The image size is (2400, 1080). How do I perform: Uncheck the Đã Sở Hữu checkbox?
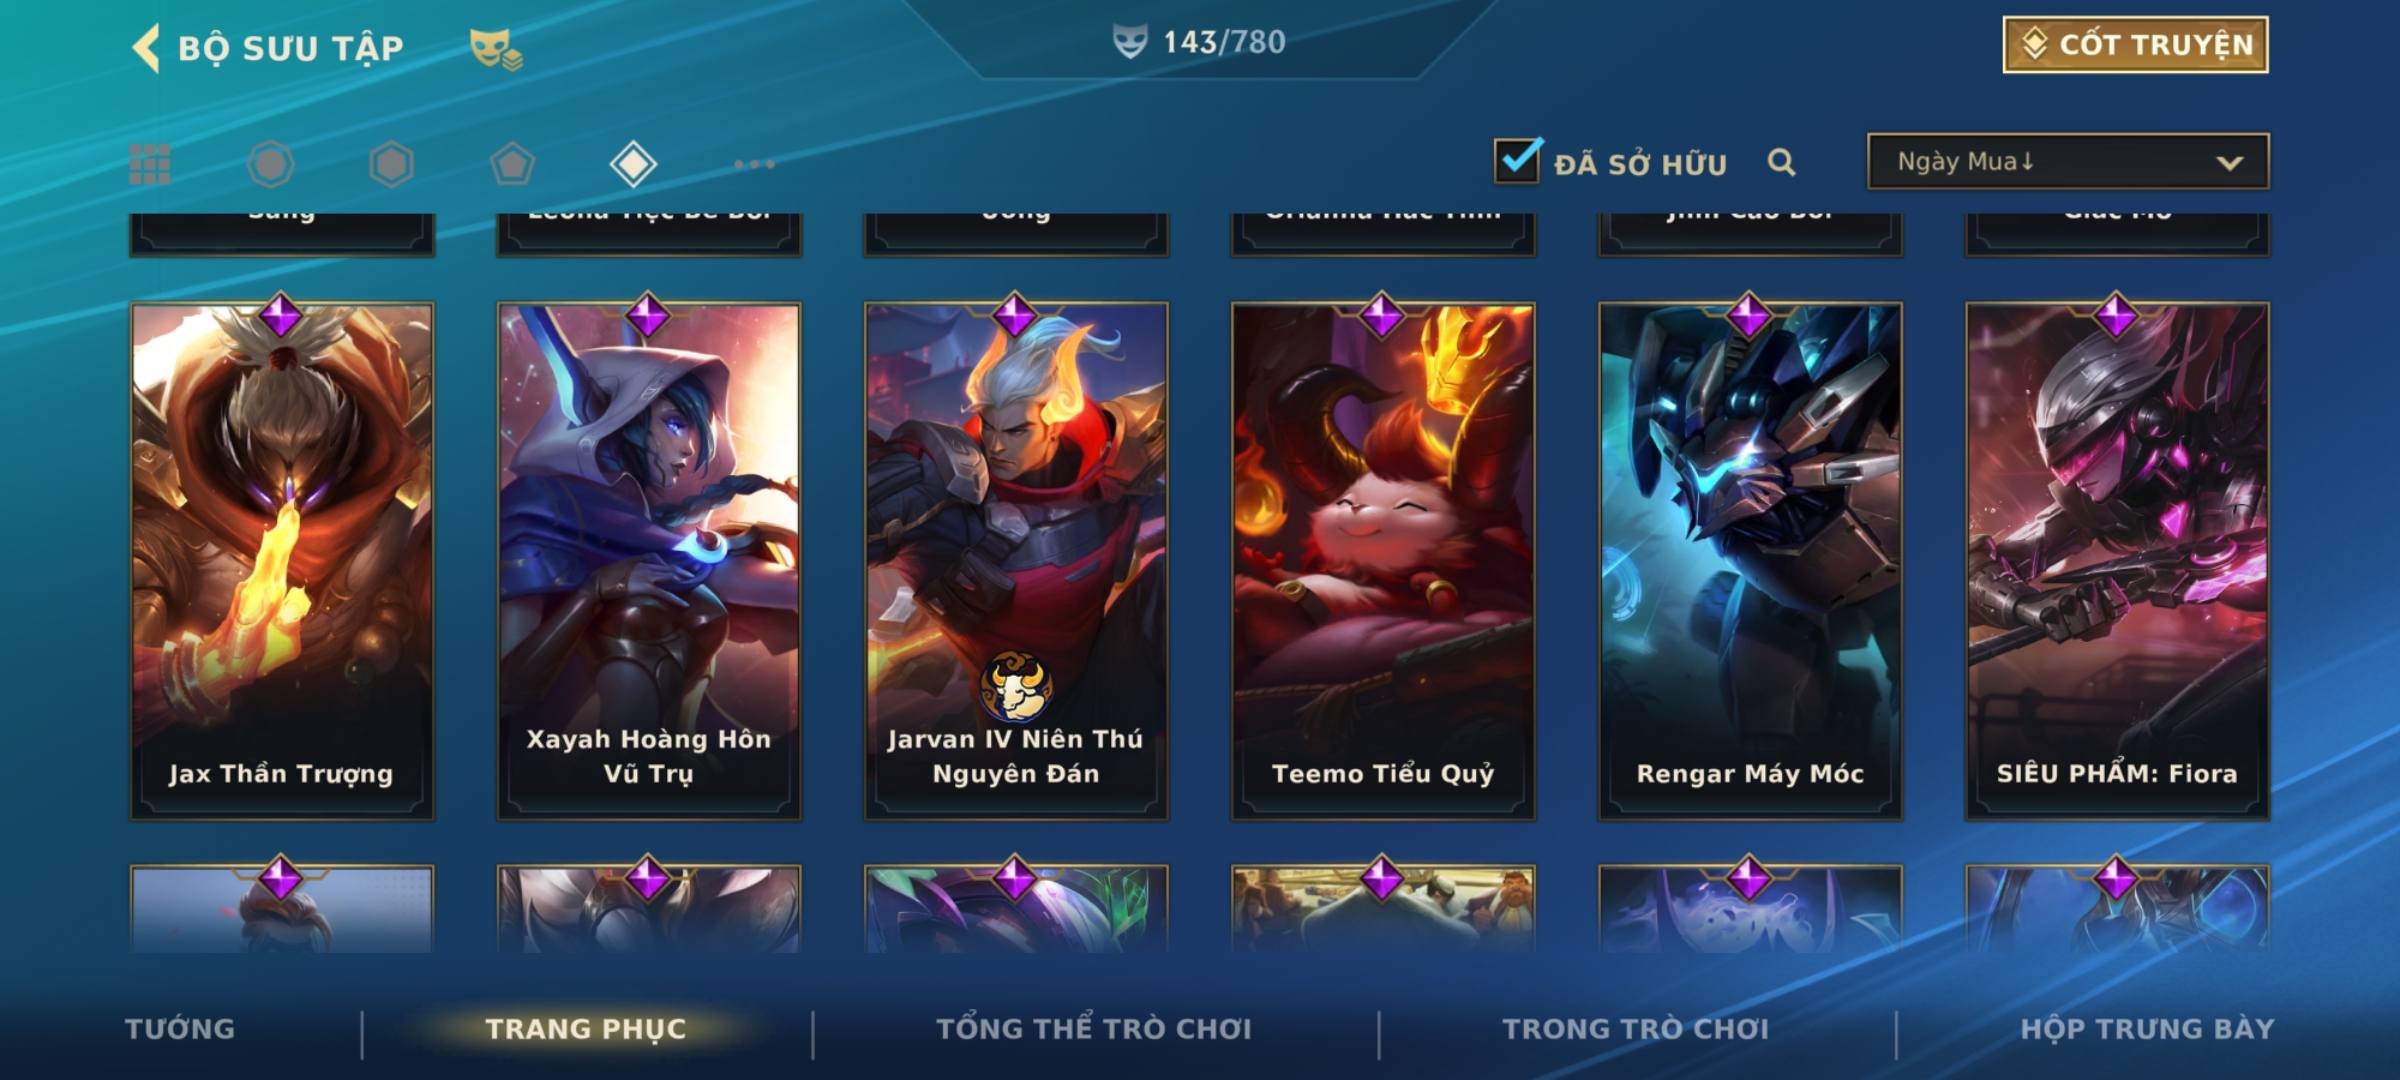[x=1517, y=160]
